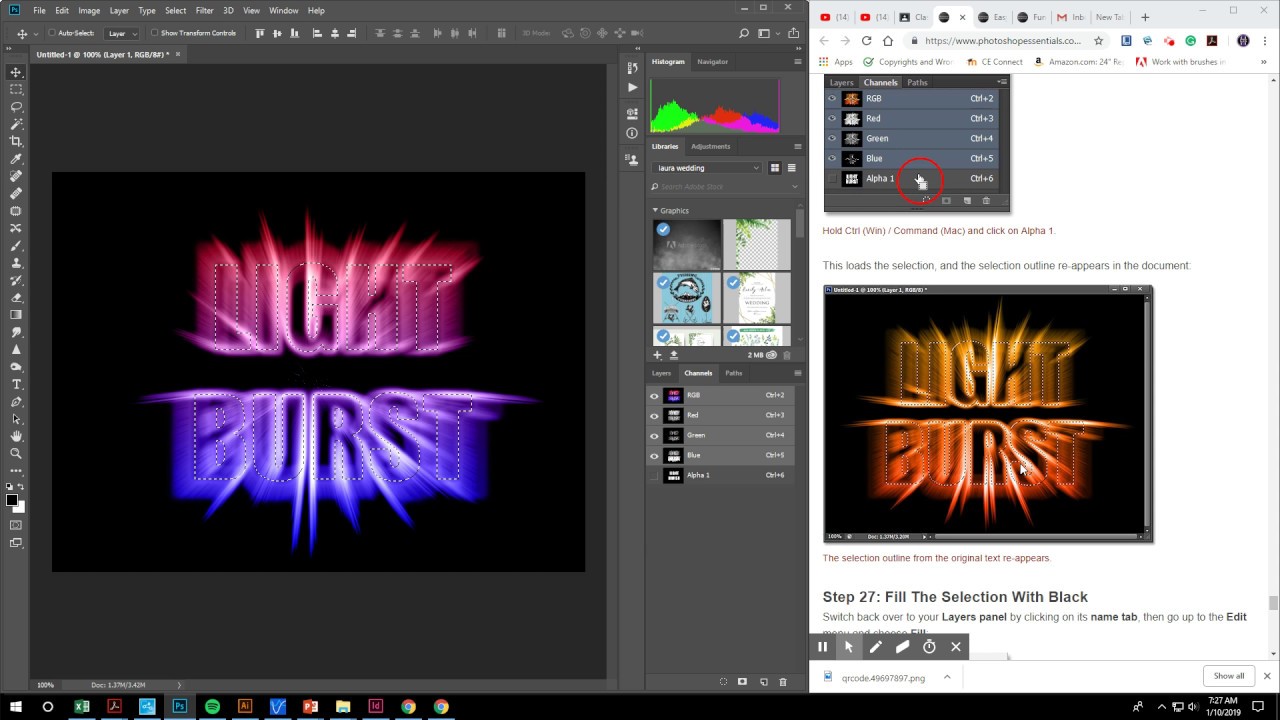The height and width of the screenshot is (720, 1280).
Task: Select the Lasso tool
Action: coord(16,107)
